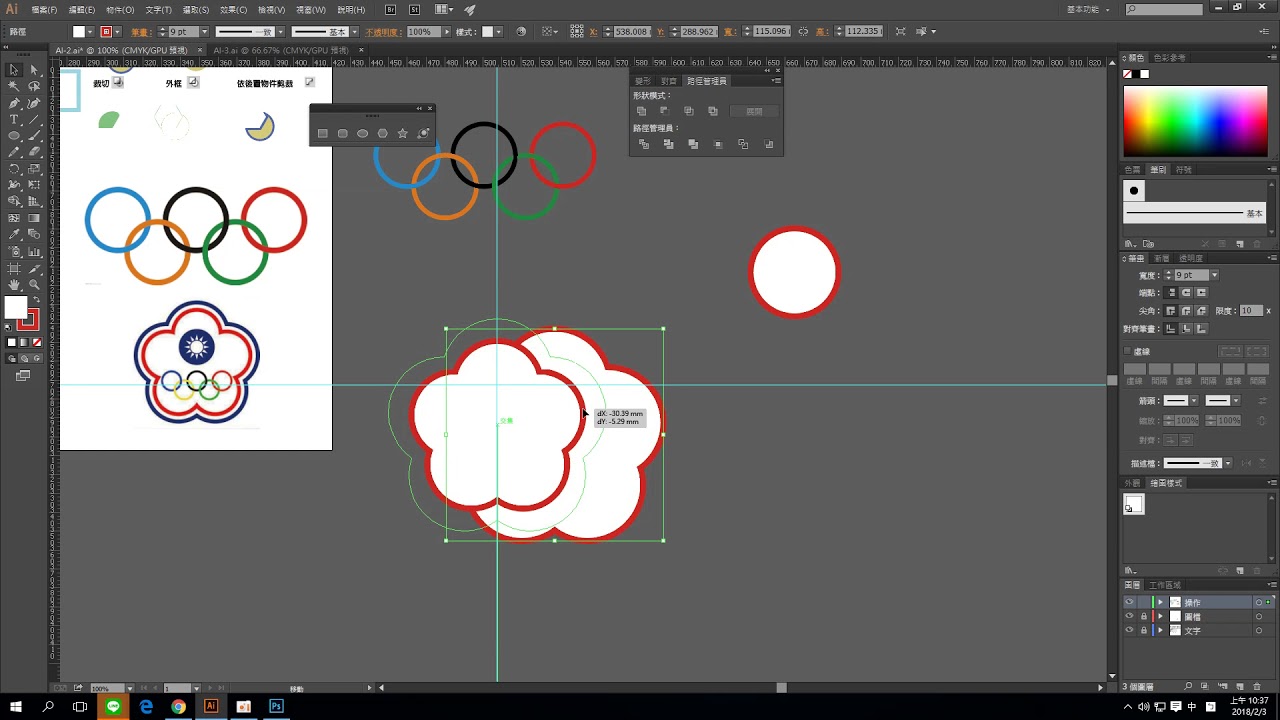
Task: Open the 基本功能 workspace switcher
Action: point(1088,9)
